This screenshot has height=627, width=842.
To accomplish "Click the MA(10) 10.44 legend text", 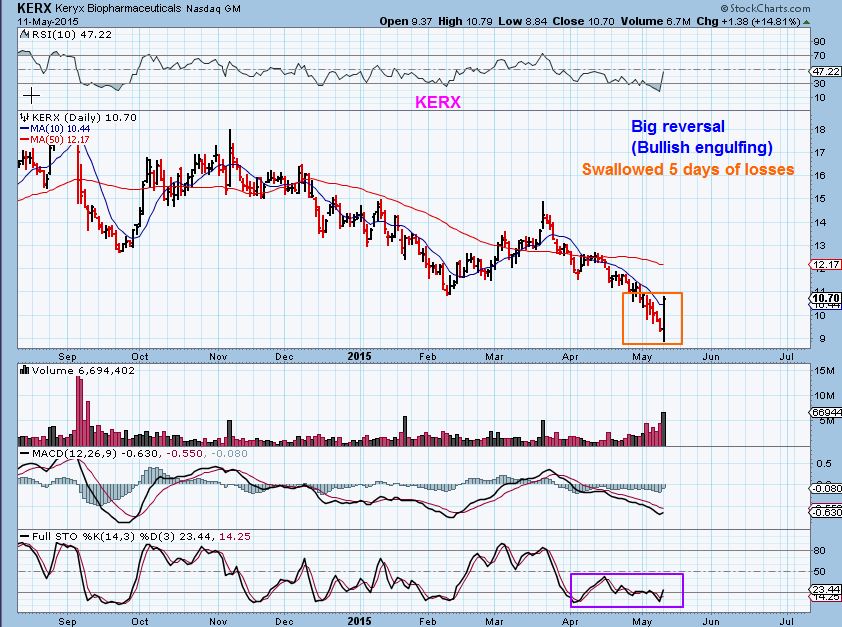I will point(60,129).
